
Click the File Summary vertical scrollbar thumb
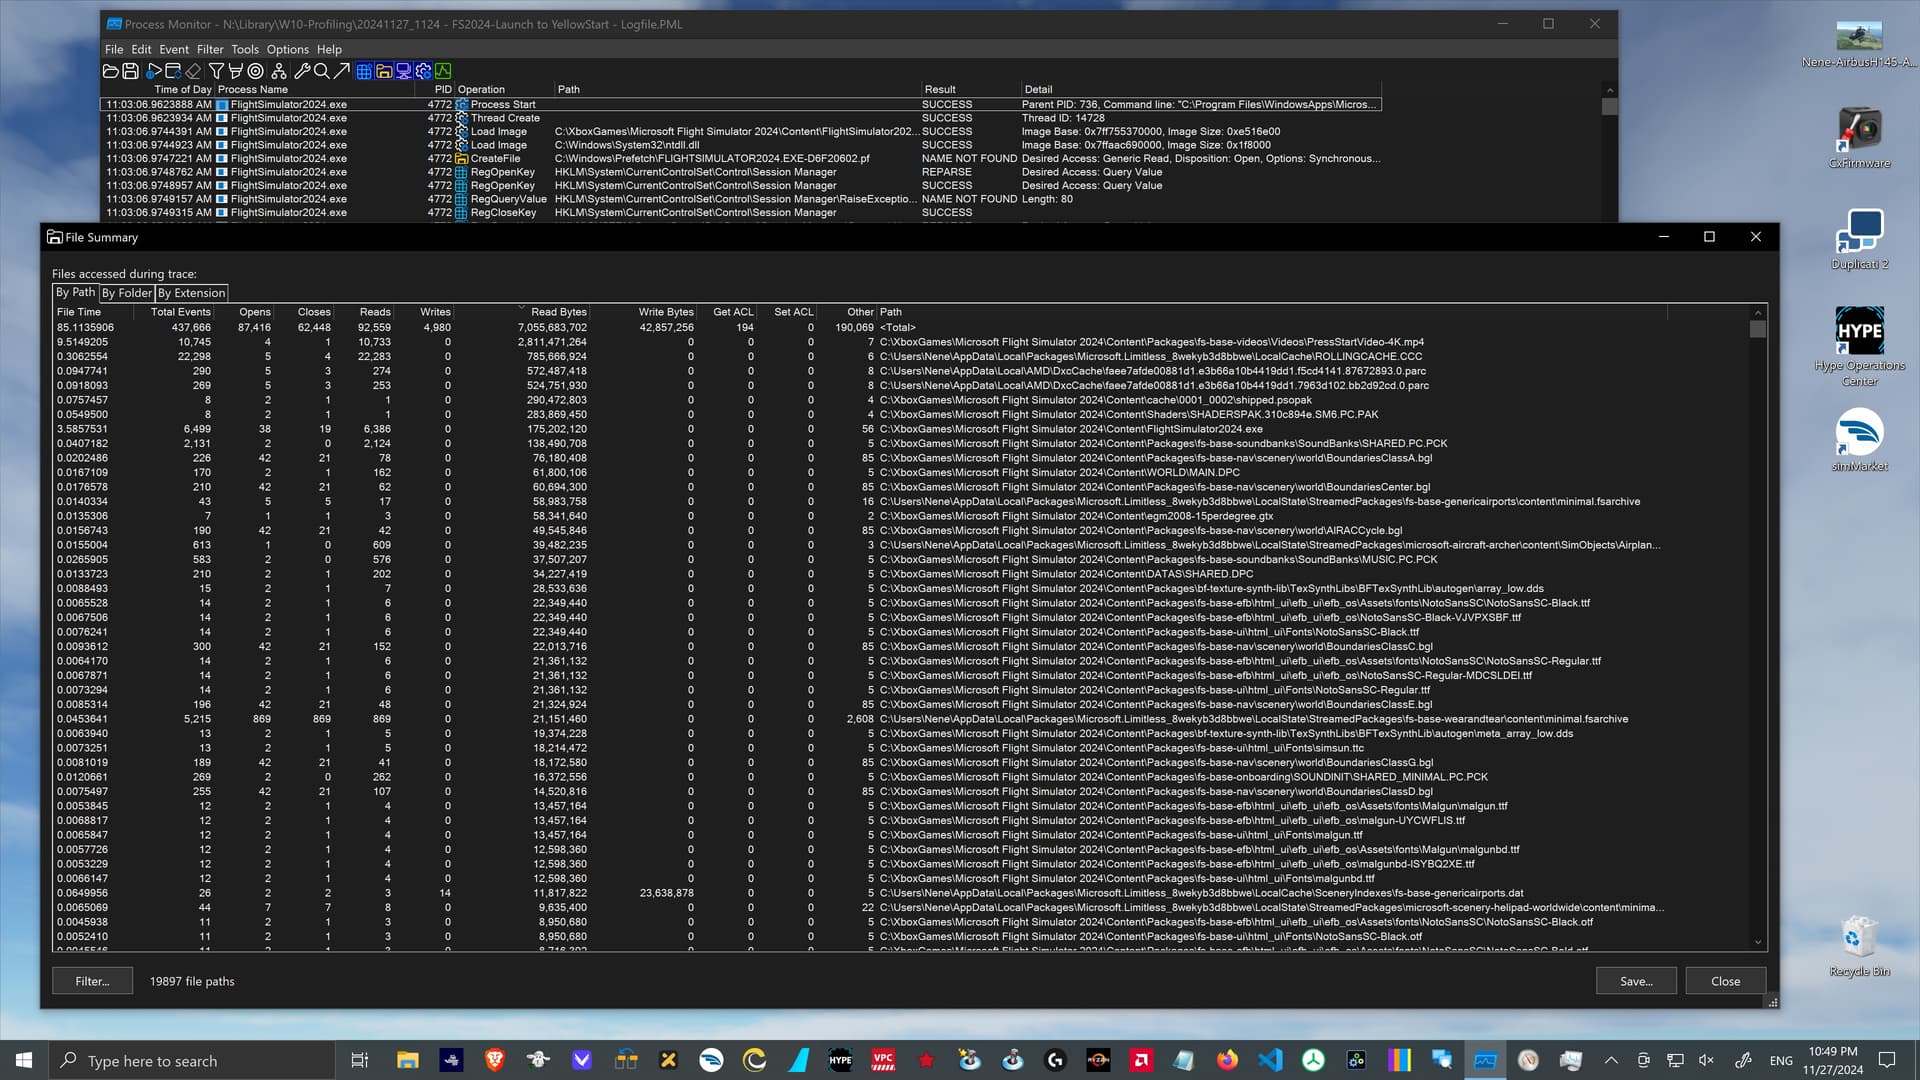pyautogui.click(x=1758, y=329)
